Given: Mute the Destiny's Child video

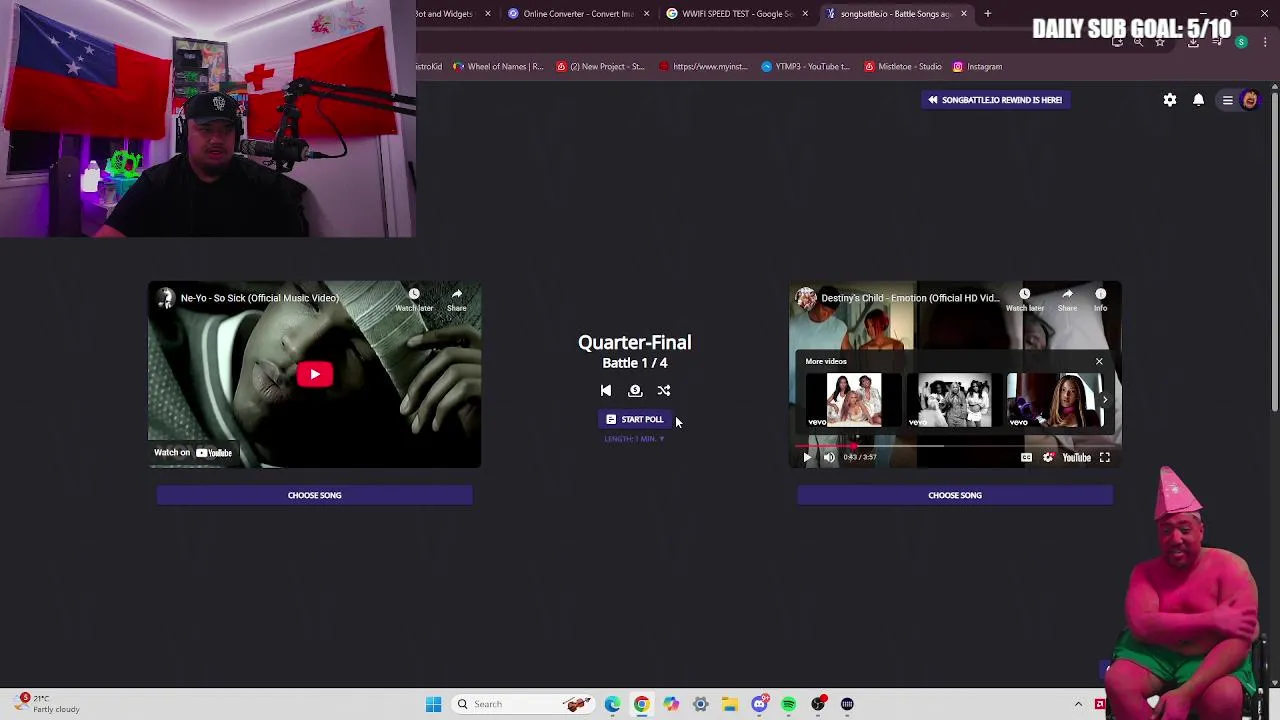Looking at the screenshot, I should point(829,457).
